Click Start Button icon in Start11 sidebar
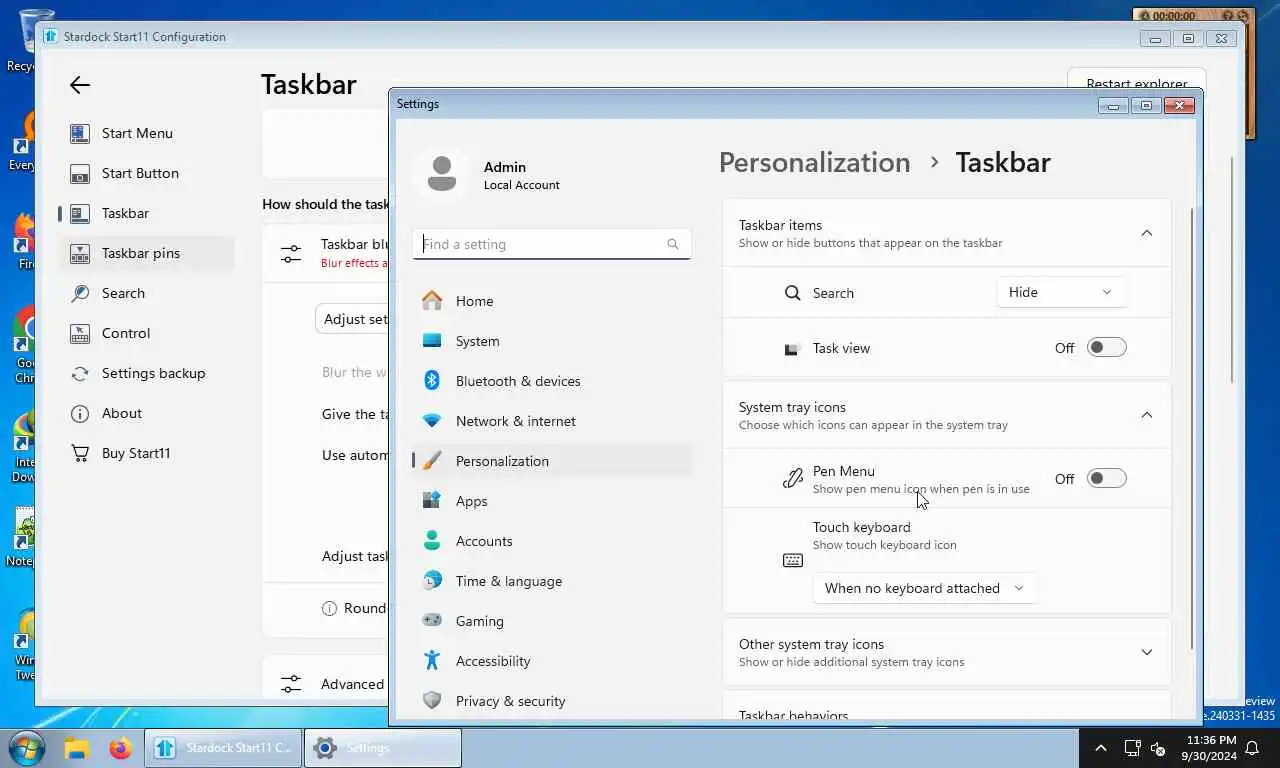Image resolution: width=1280 pixels, height=768 pixels. tap(80, 173)
